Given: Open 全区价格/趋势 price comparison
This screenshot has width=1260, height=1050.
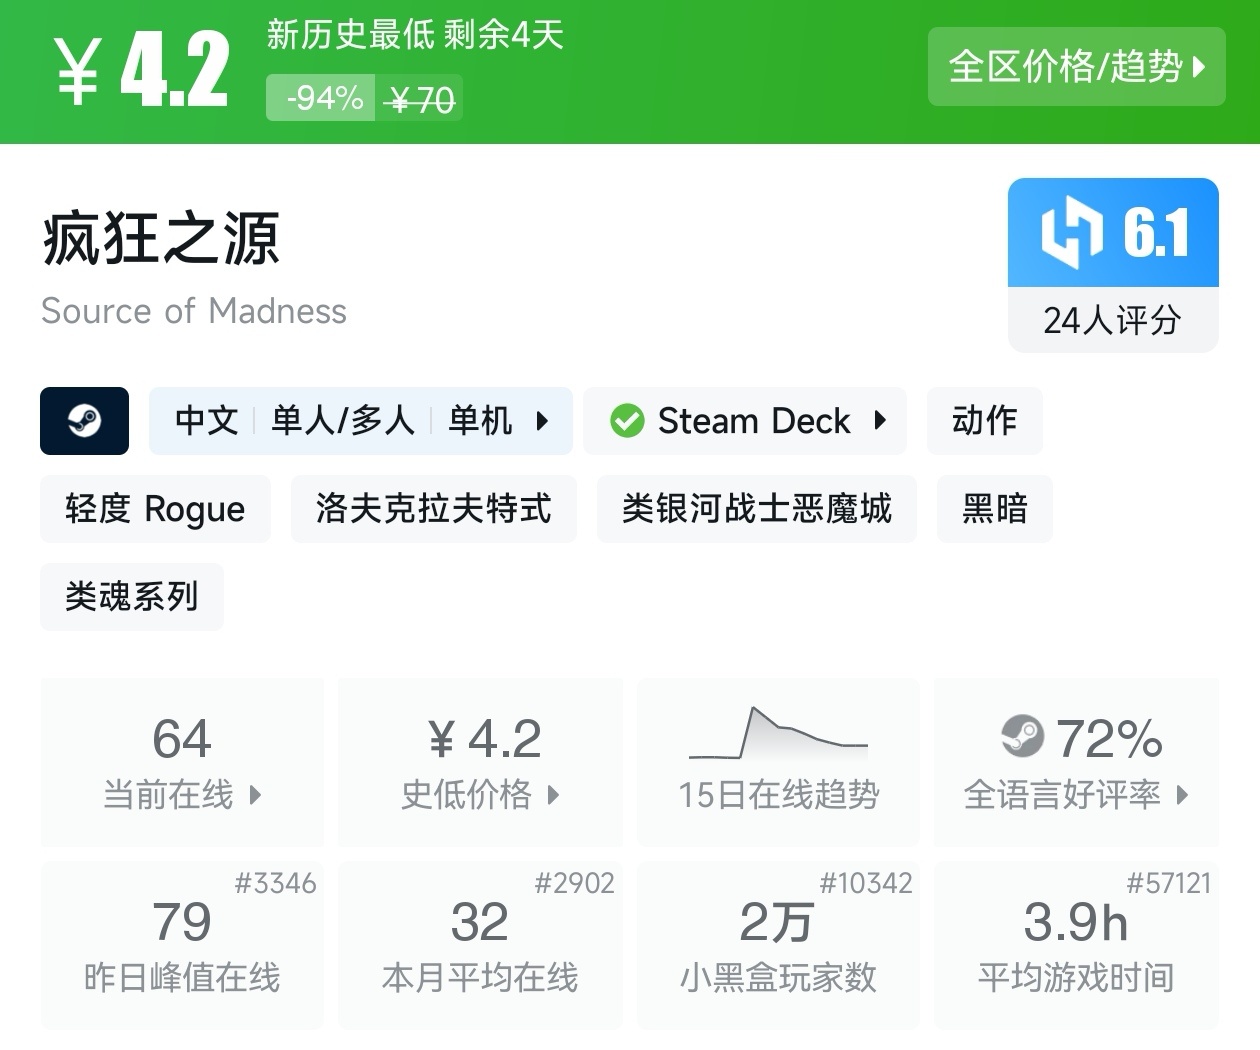Looking at the screenshot, I should tap(1076, 67).
